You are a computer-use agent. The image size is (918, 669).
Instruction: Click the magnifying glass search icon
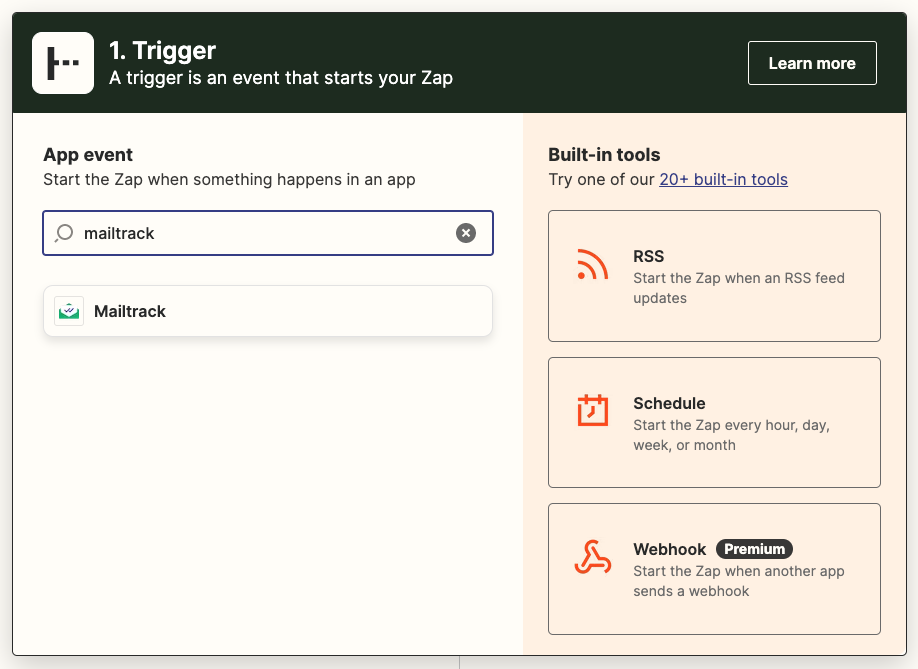click(x=64, y=233)
